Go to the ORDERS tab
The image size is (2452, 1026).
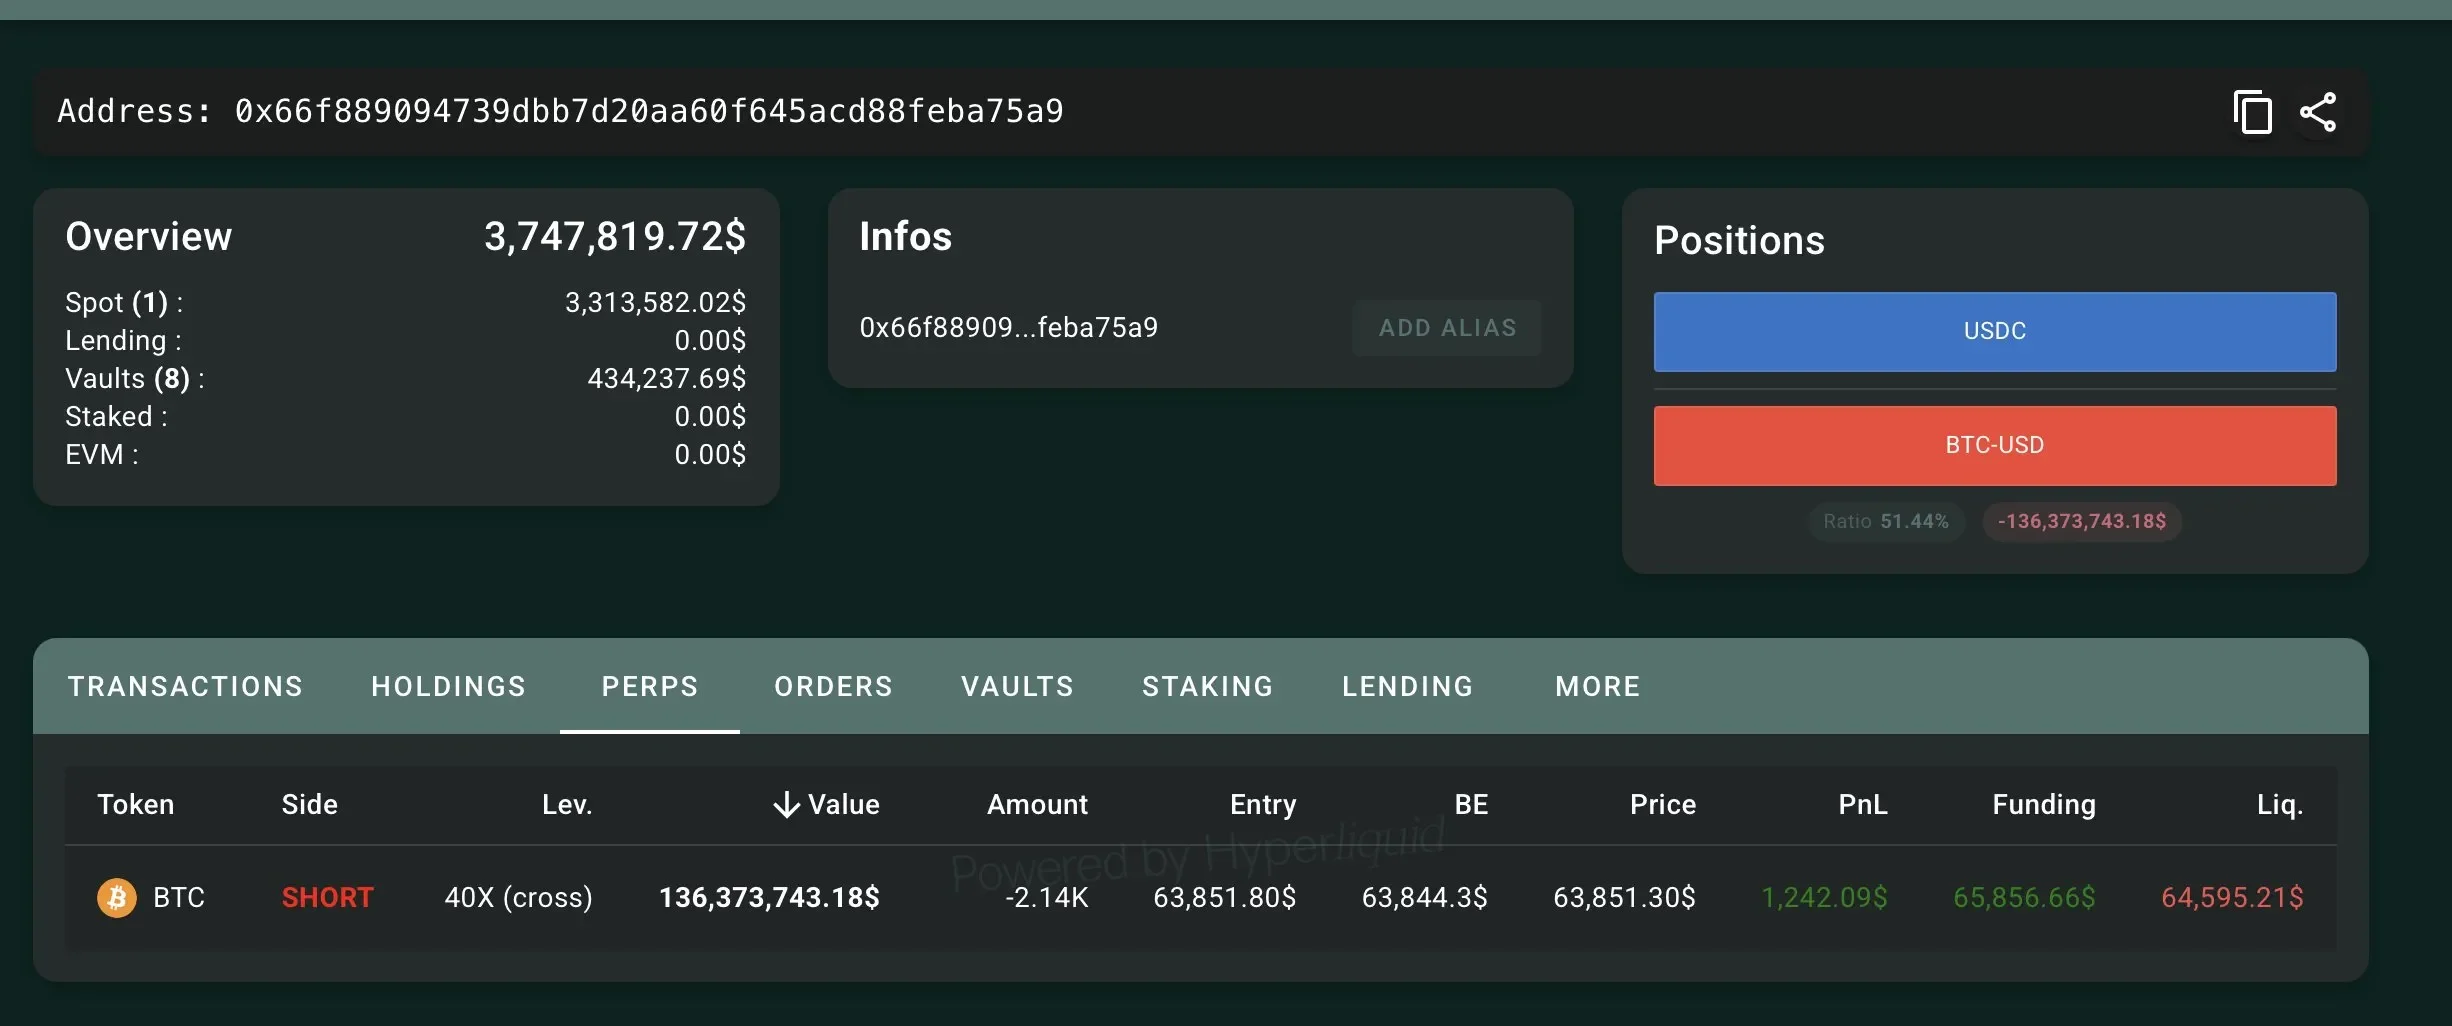click(833, 686)
